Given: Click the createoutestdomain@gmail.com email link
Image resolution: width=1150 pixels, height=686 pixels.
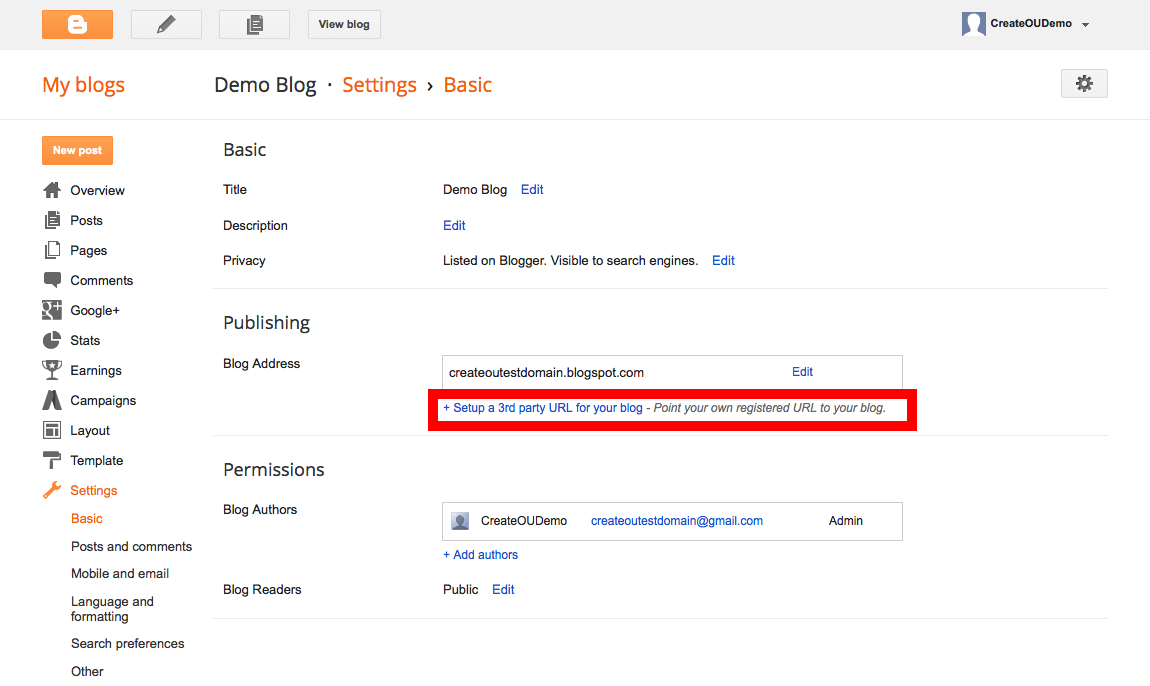Looking at the screenshot, I should click(x=677, y=521).
